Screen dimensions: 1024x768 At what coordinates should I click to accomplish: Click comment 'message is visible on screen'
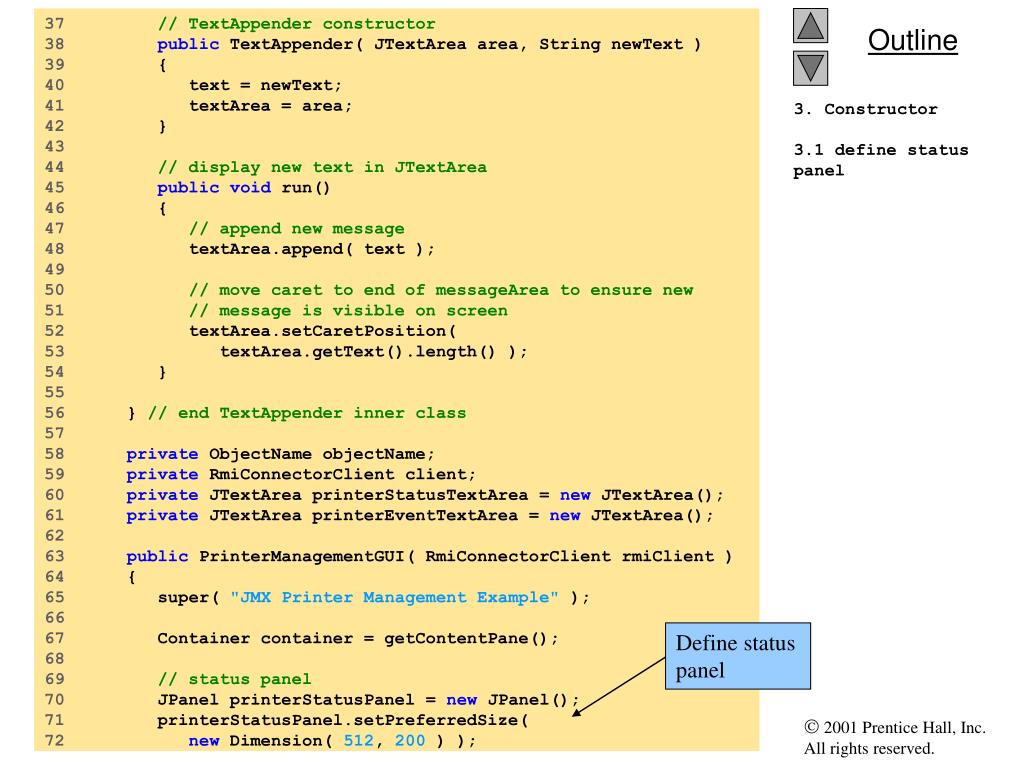pos(349,311)
